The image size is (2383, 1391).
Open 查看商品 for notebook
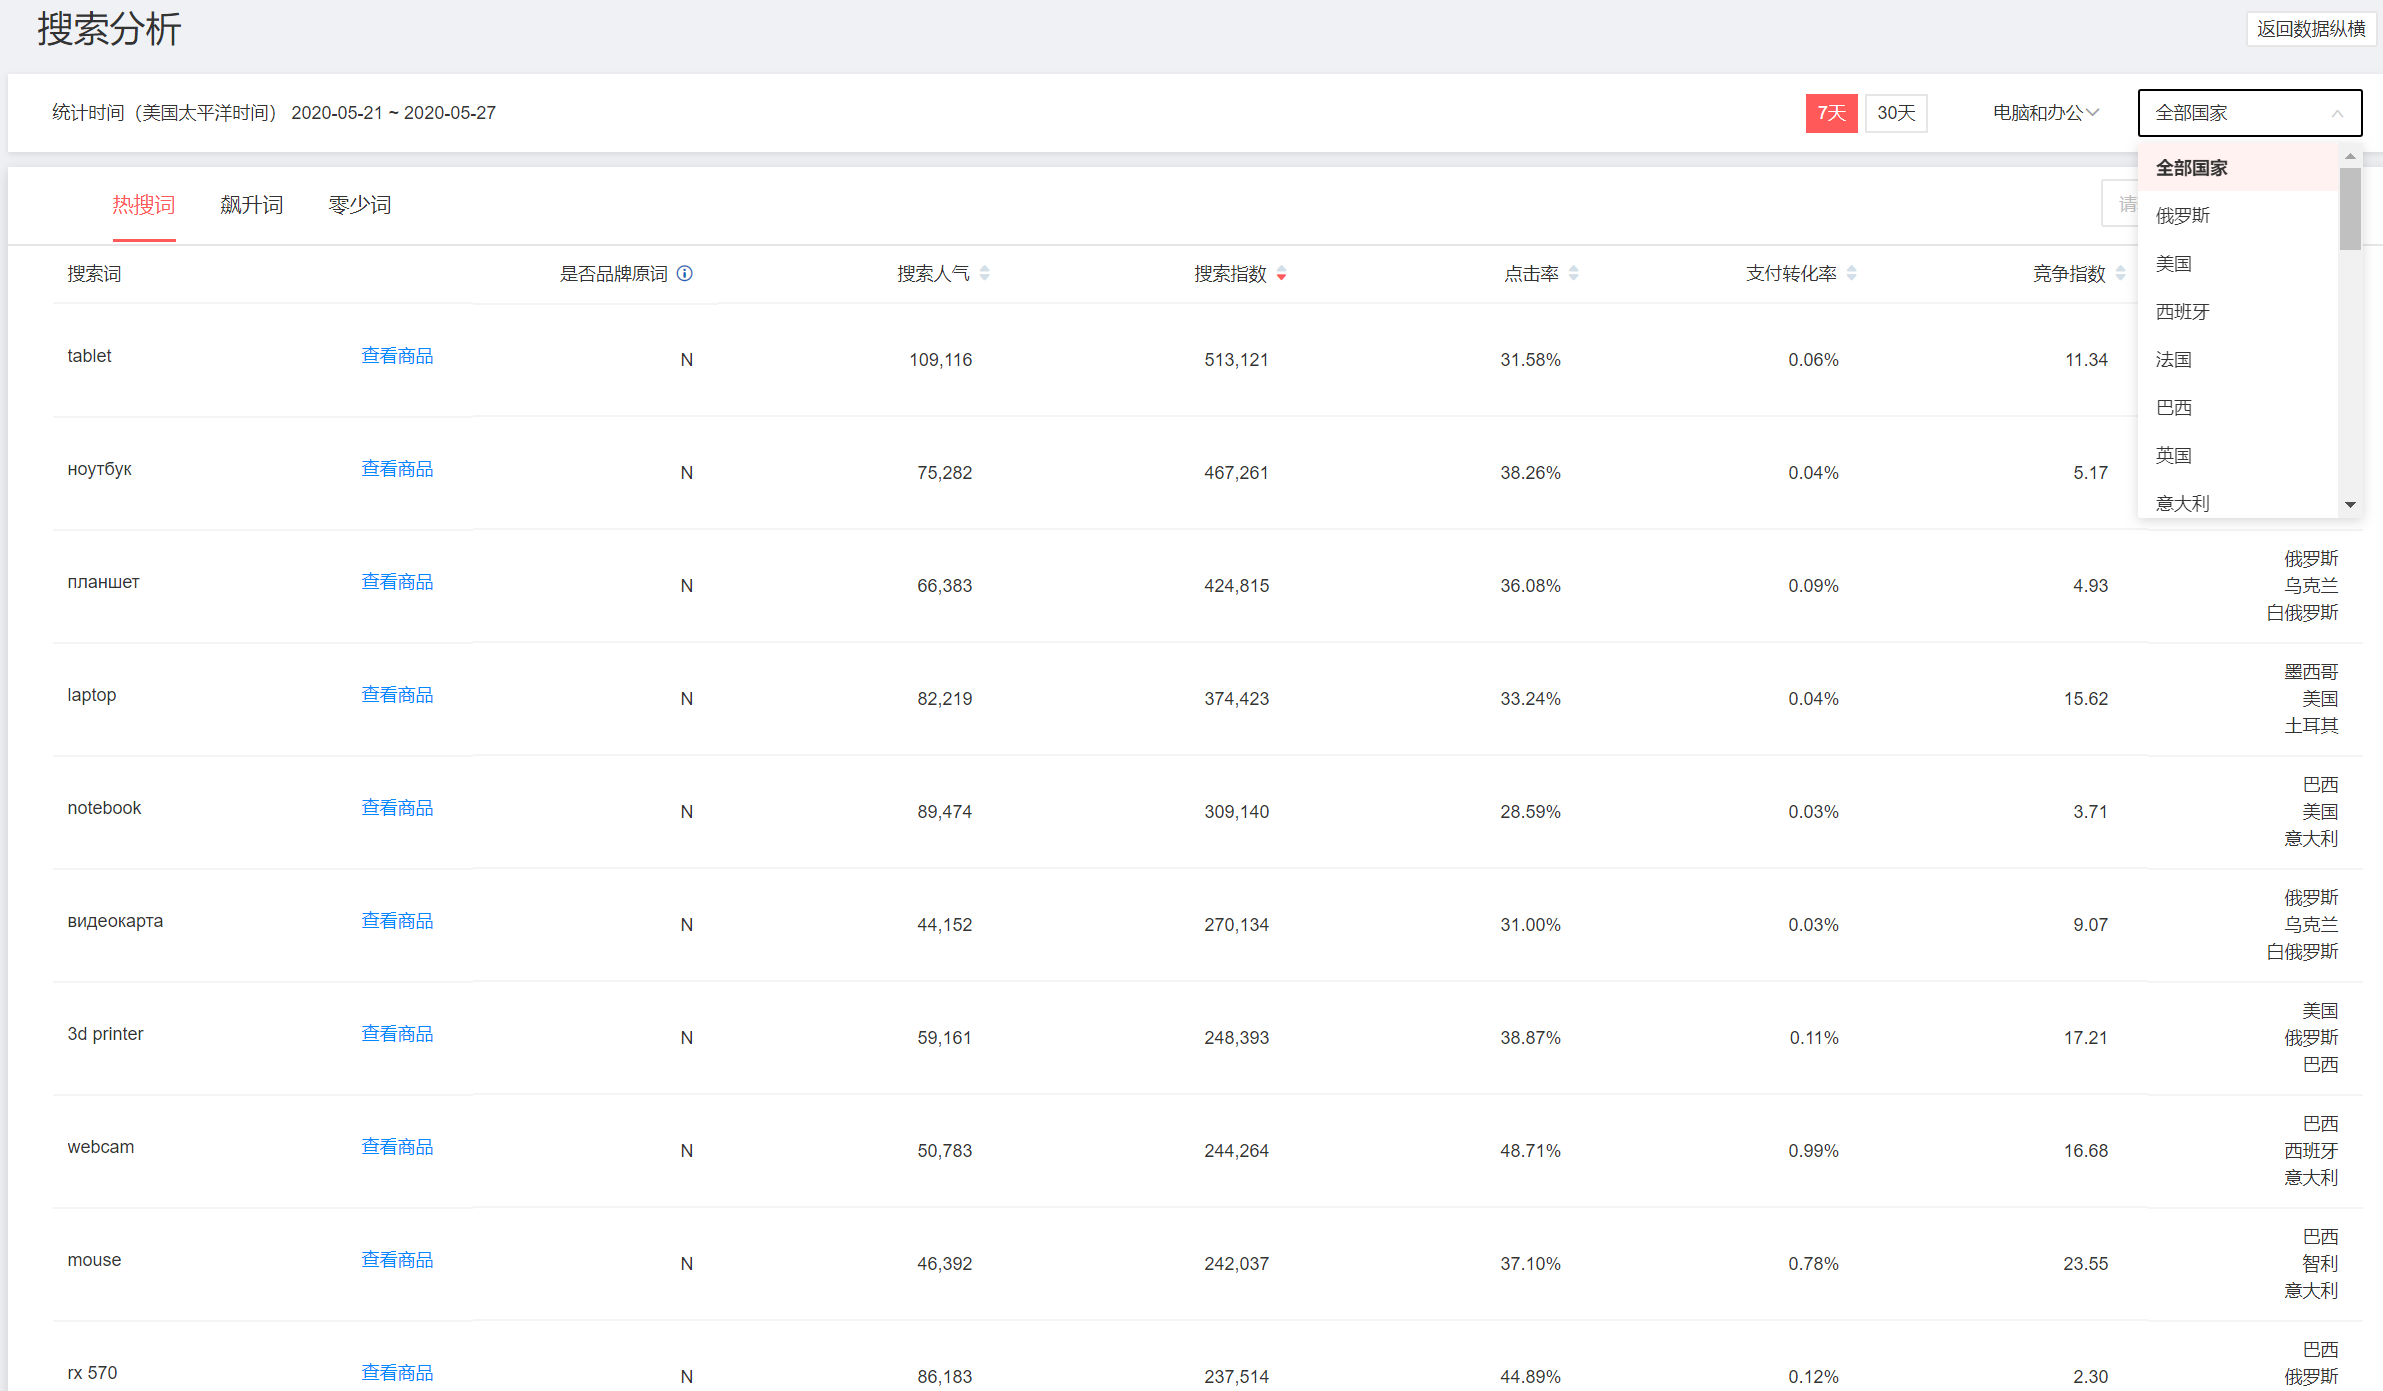pos(397,808)
